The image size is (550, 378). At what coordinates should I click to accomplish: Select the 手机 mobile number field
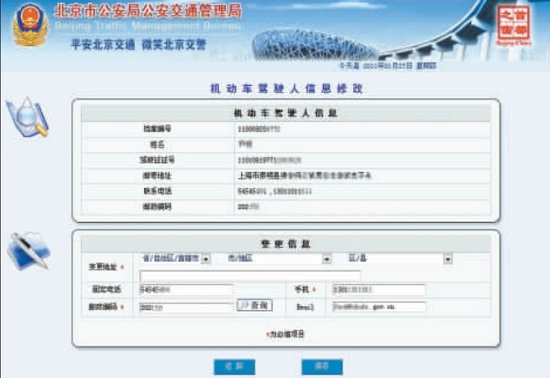click(378, 290)
